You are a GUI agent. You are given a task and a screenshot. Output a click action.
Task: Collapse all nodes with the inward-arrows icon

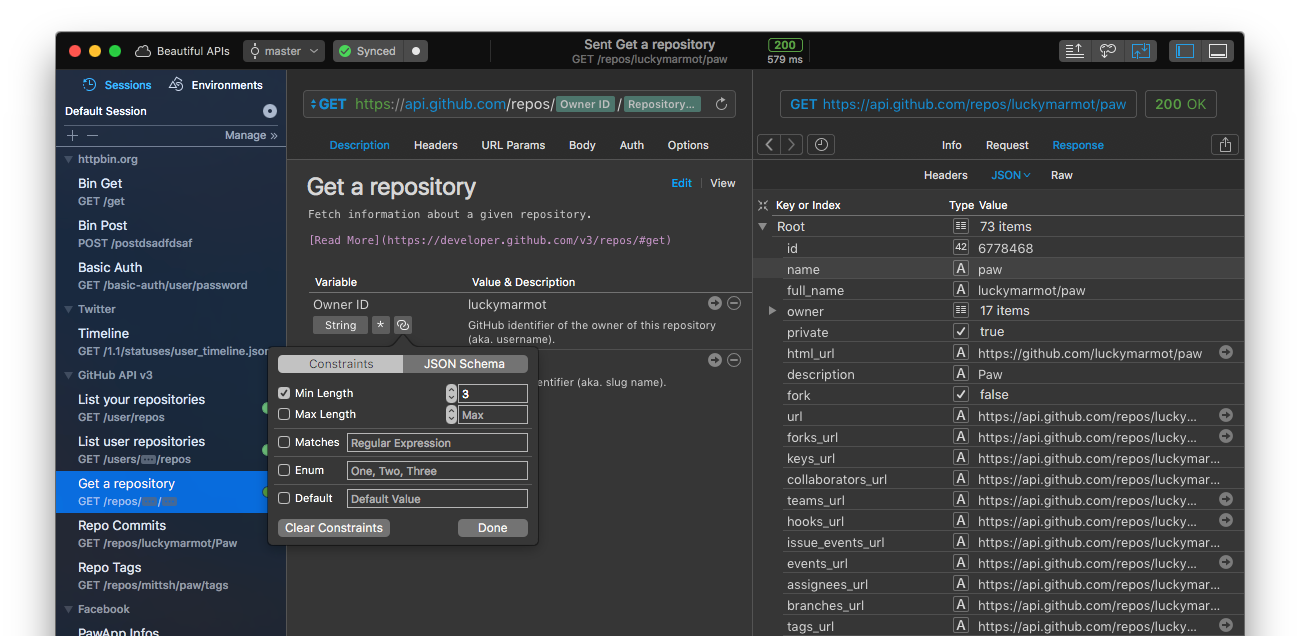[762, 204]
